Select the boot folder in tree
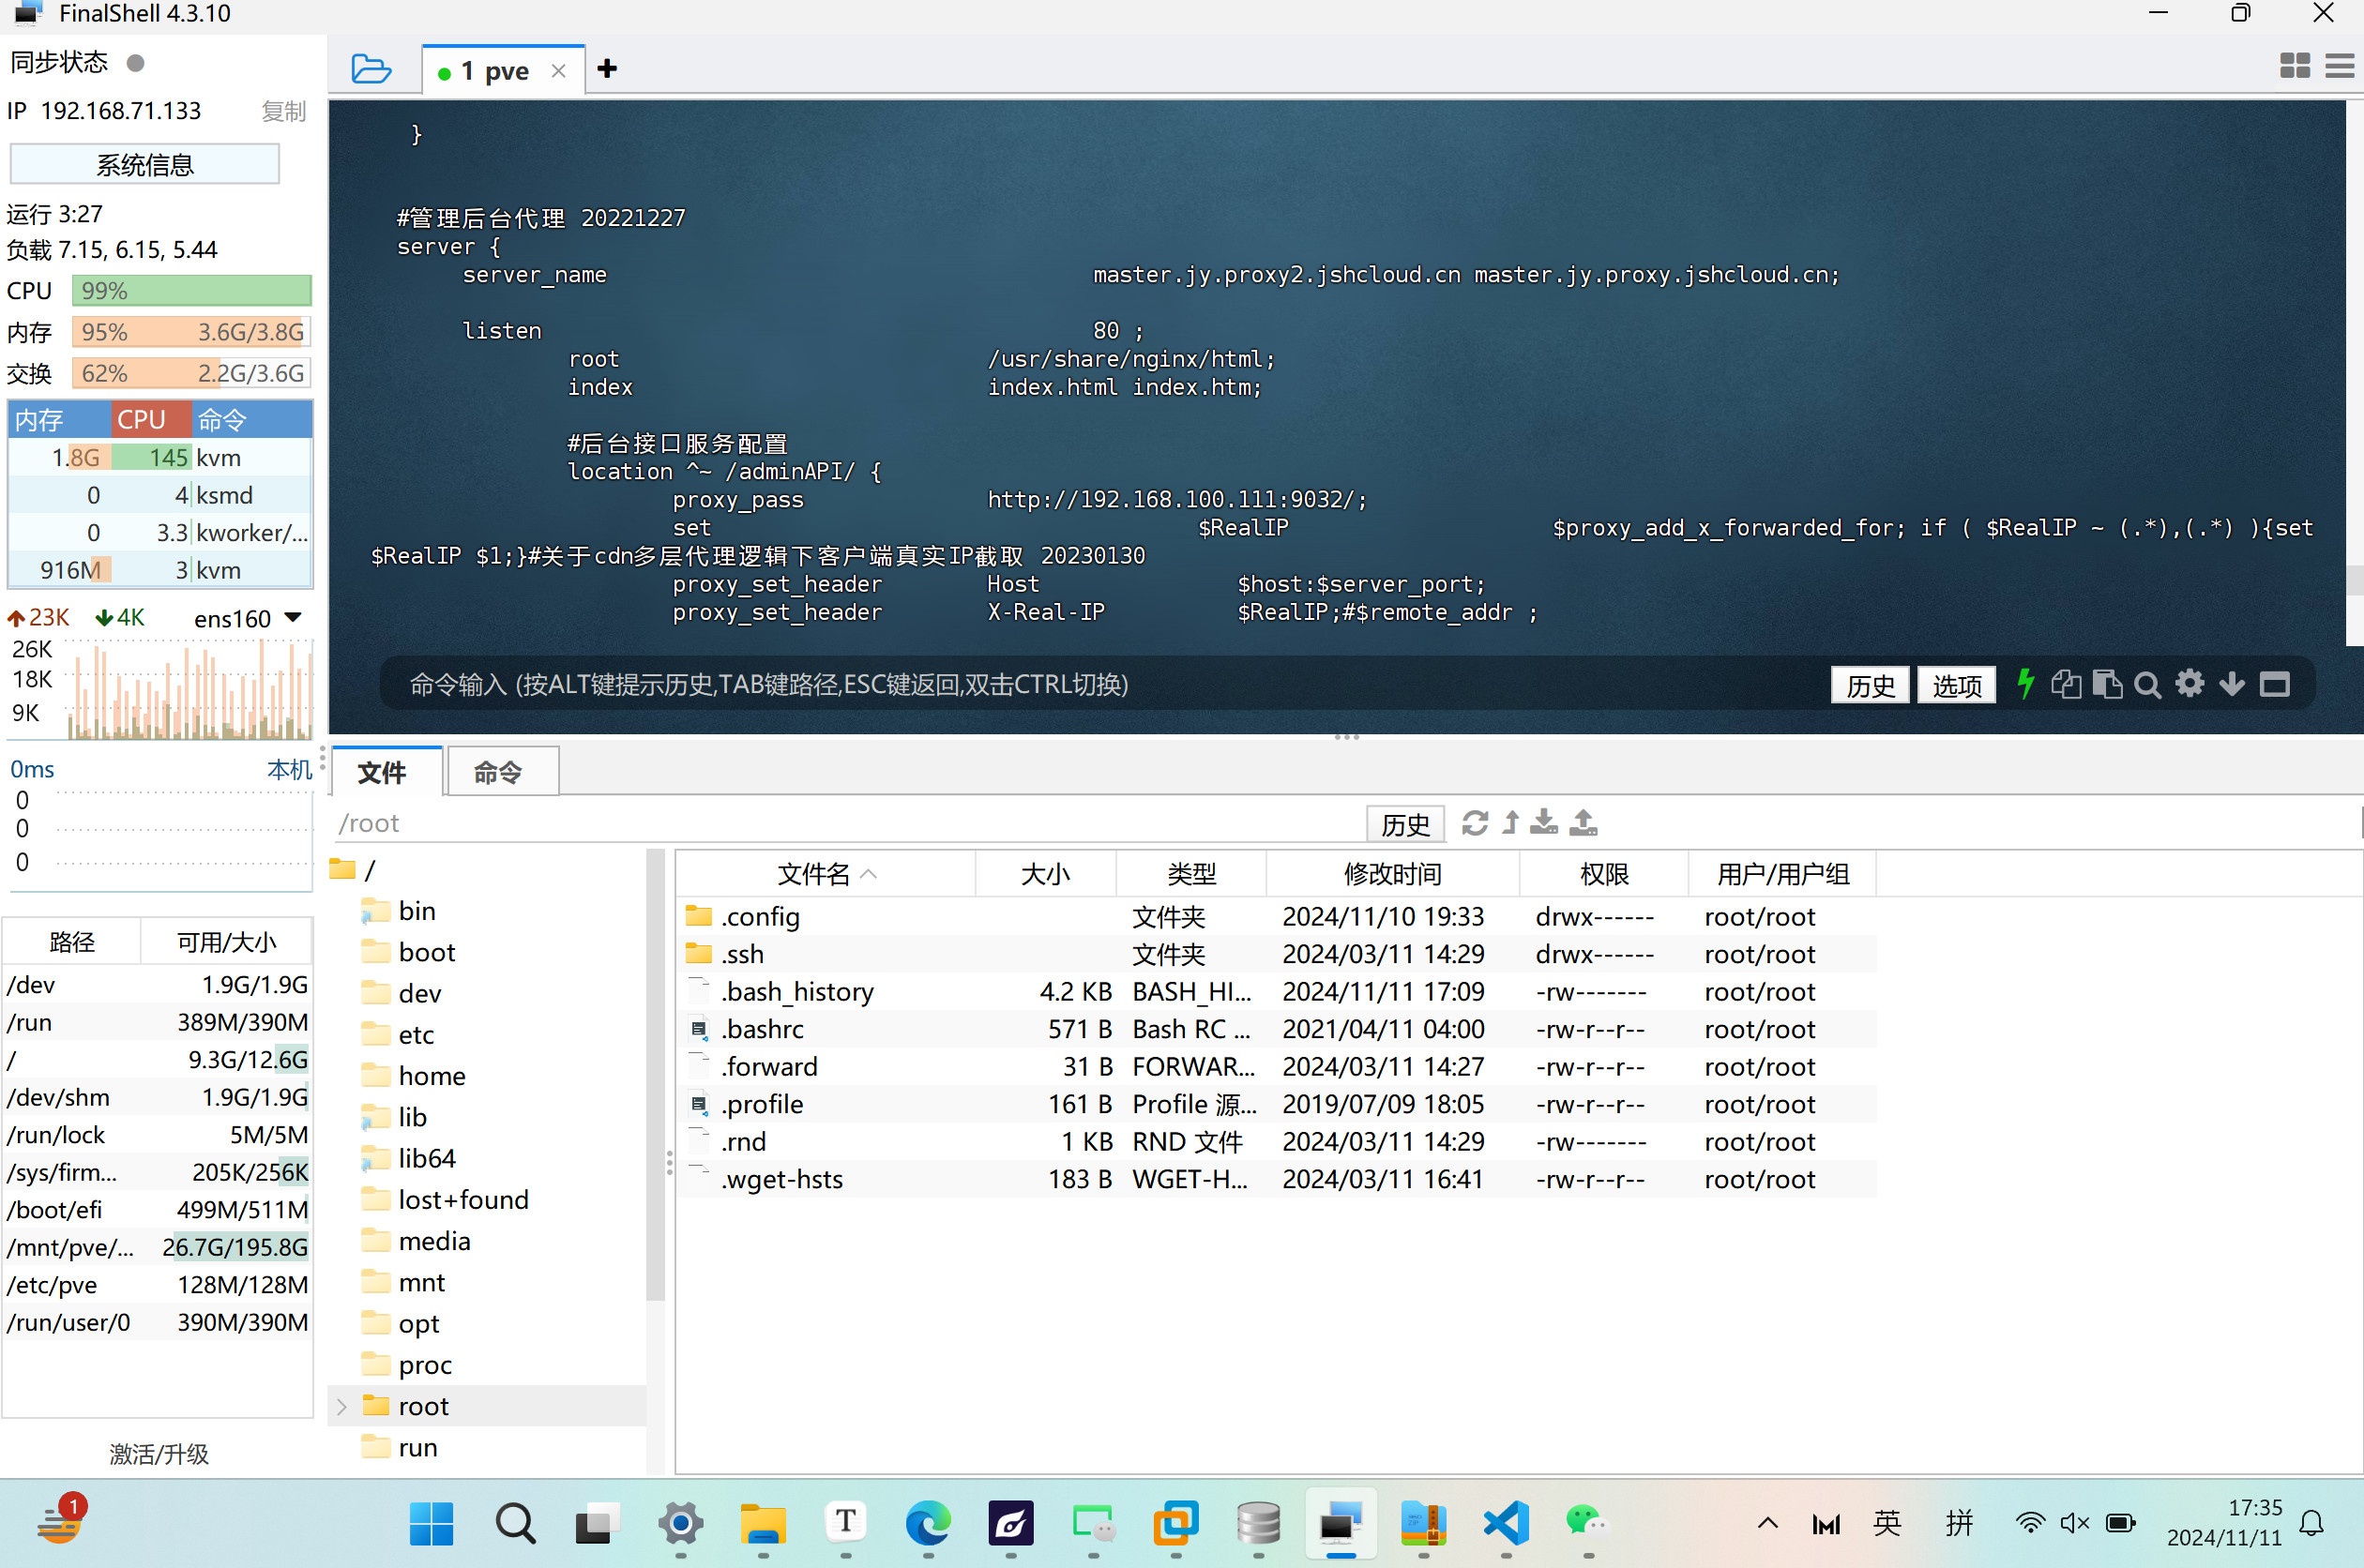The height and width of the screenshot is (1568, 2364). pos(427,952)
